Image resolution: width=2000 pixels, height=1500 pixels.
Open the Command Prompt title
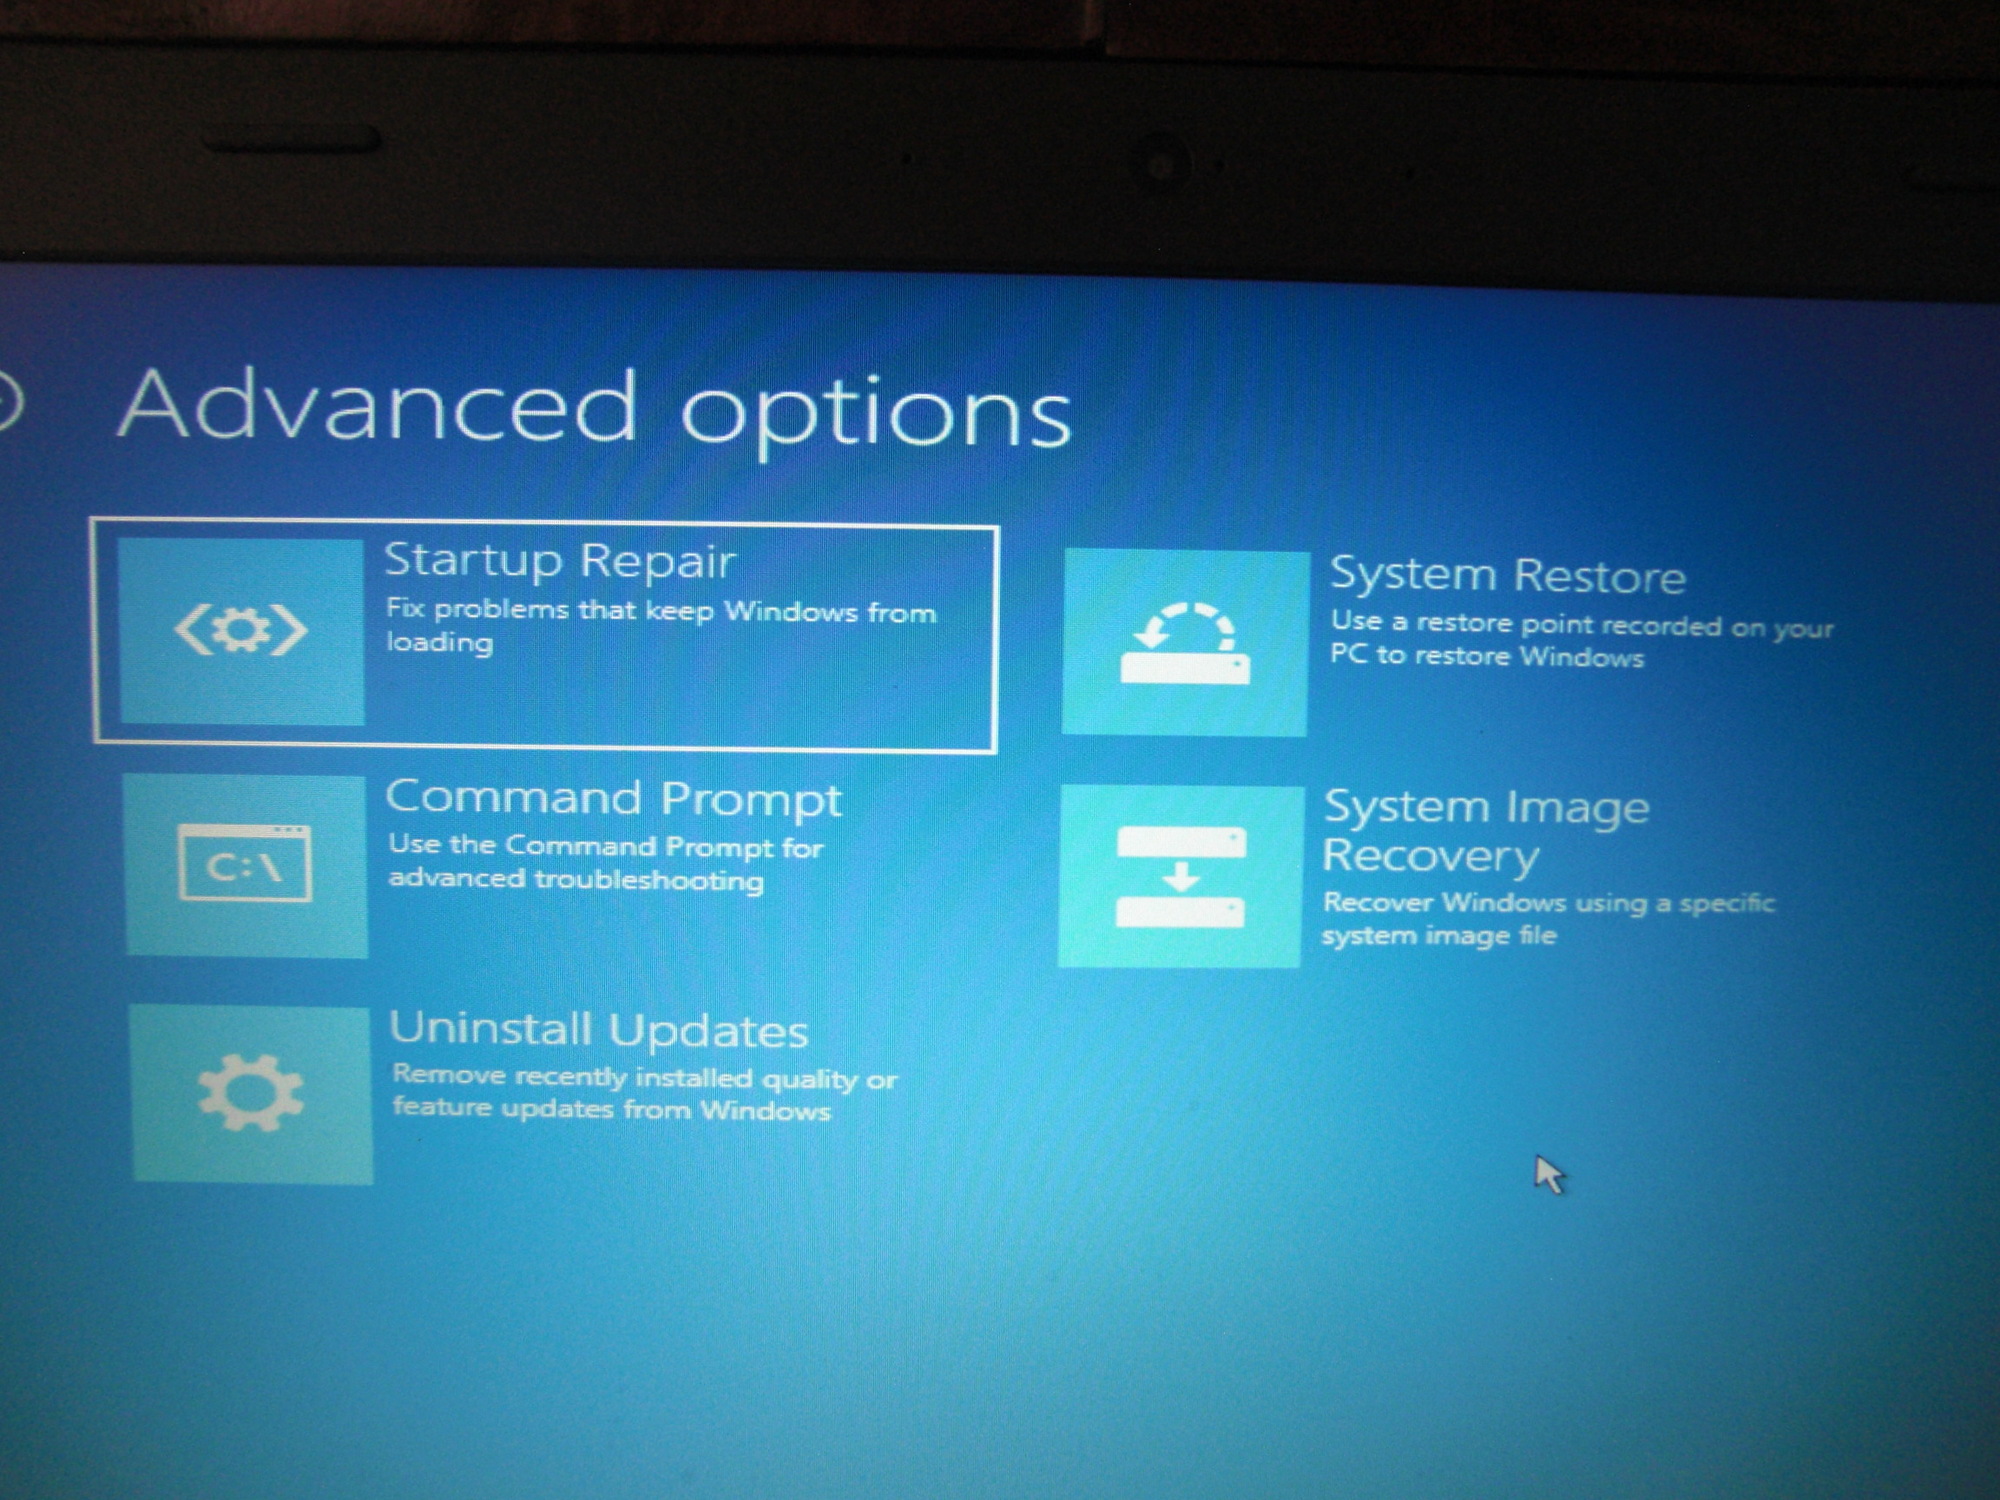click(614, 799)
